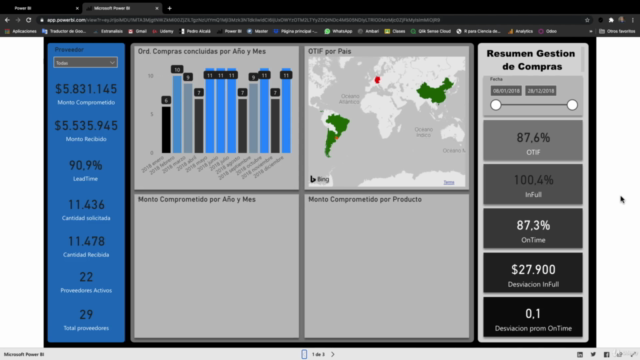Share report on LinkedIn
This screenshot has width=640, height=360.
(x=580, y=354)
